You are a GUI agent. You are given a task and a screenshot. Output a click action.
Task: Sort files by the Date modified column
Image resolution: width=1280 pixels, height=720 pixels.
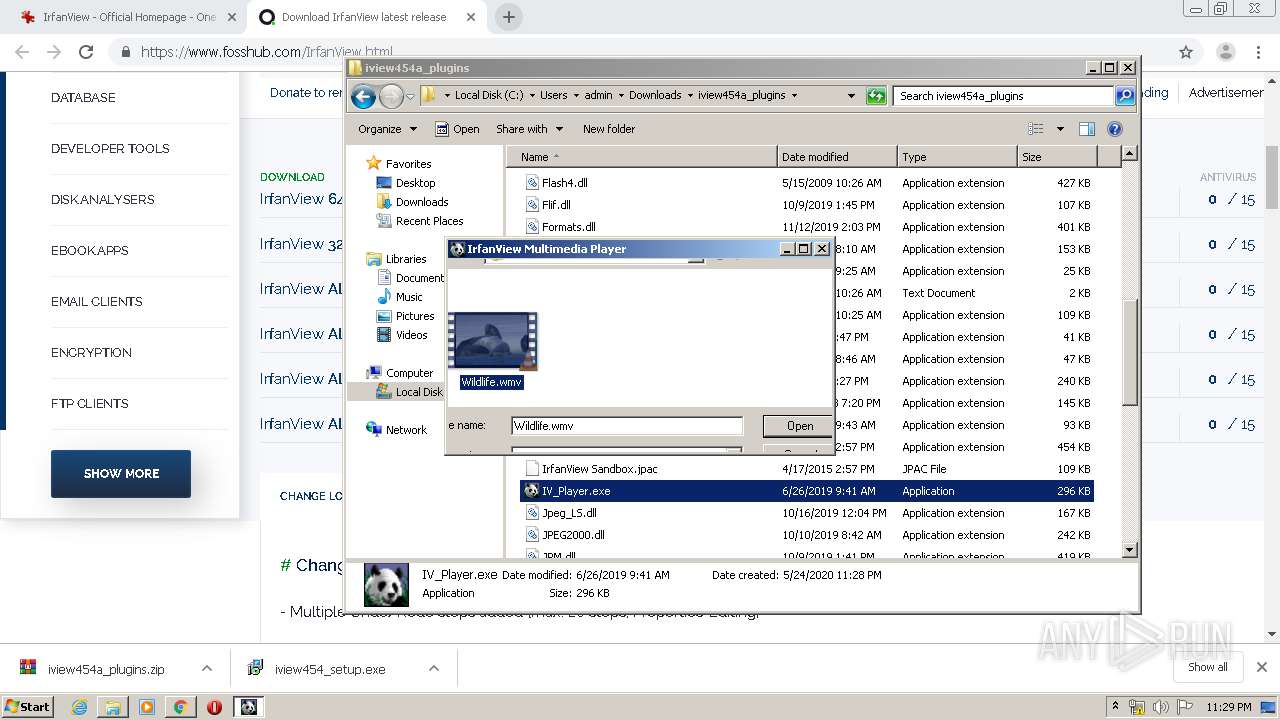point(837,157)
